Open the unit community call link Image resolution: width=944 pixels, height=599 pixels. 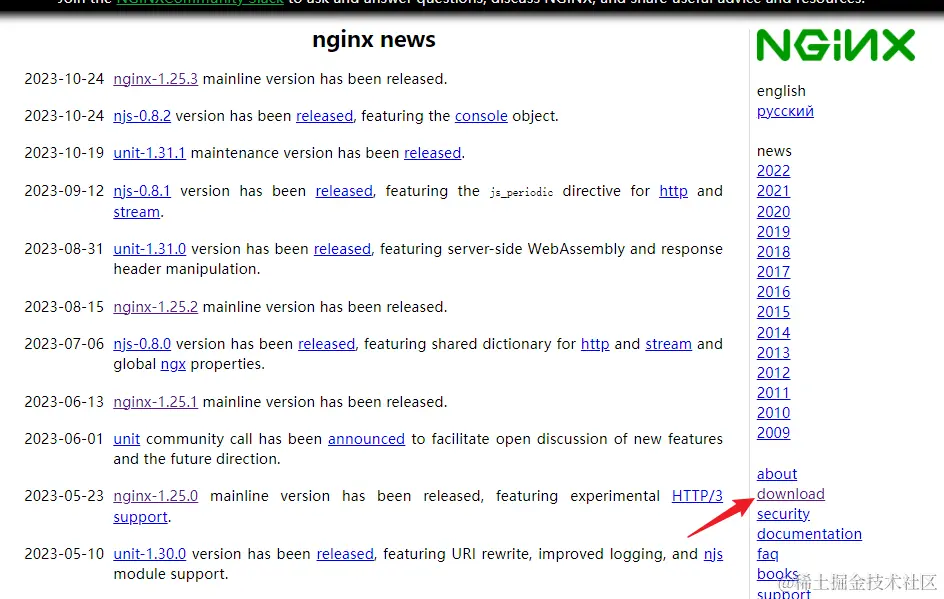pyautogui.click(x=126, y=439)
